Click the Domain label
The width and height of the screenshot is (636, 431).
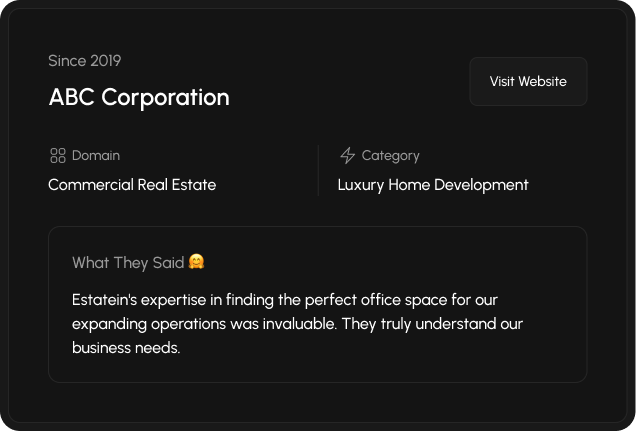pos(96,156)
